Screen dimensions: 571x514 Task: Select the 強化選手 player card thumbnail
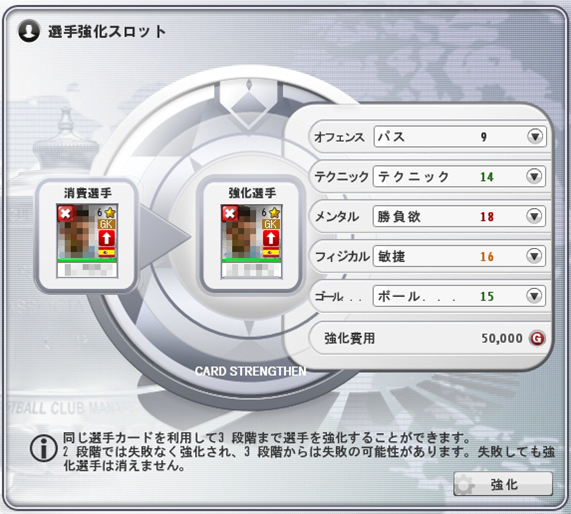(251, 241)
